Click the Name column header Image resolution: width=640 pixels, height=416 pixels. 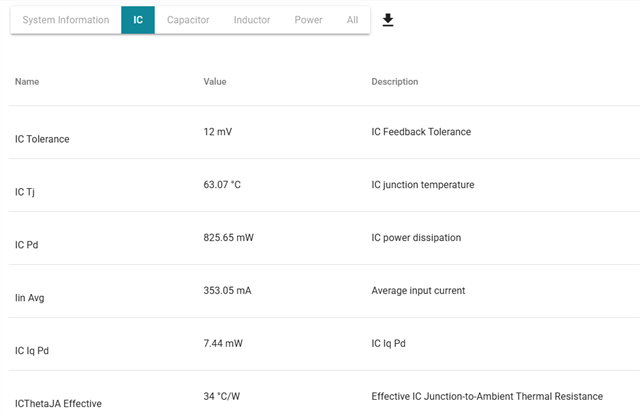coord(27,82)
